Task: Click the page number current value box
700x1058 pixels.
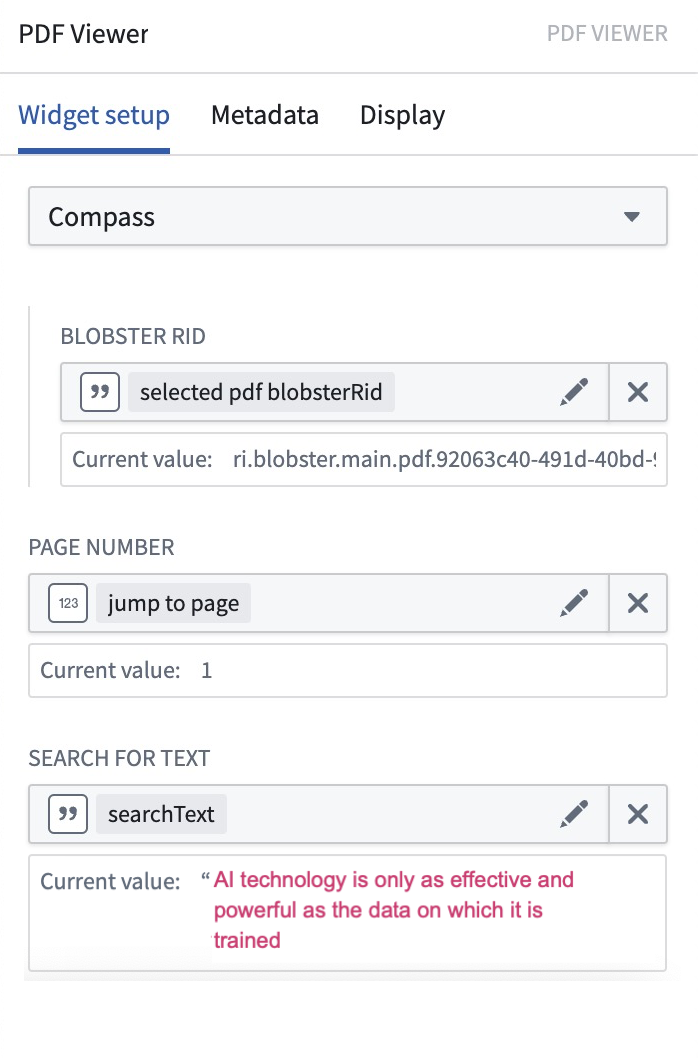Action: 348,671
